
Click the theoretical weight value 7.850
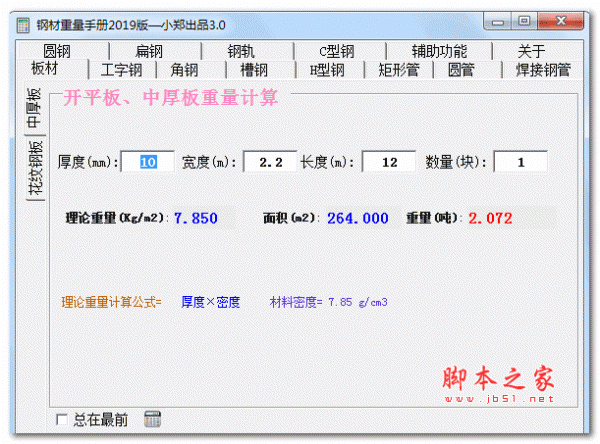tap(196, 218)
